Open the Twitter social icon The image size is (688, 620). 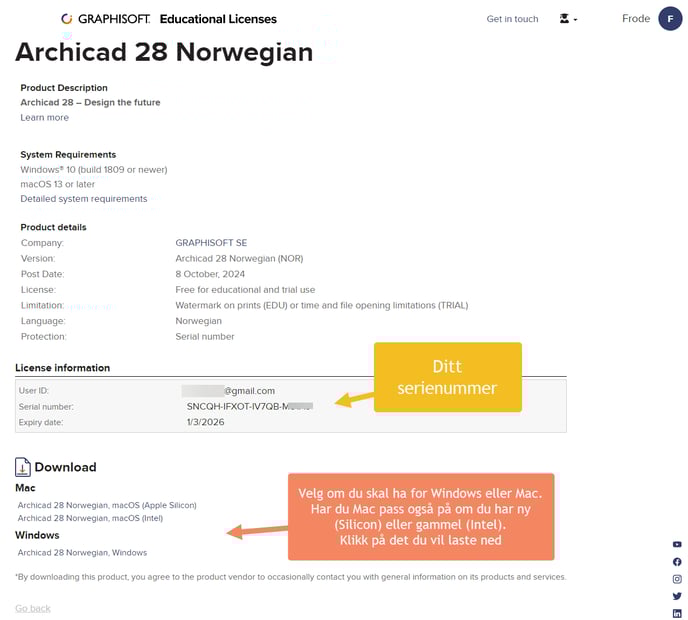pos(677,596)
